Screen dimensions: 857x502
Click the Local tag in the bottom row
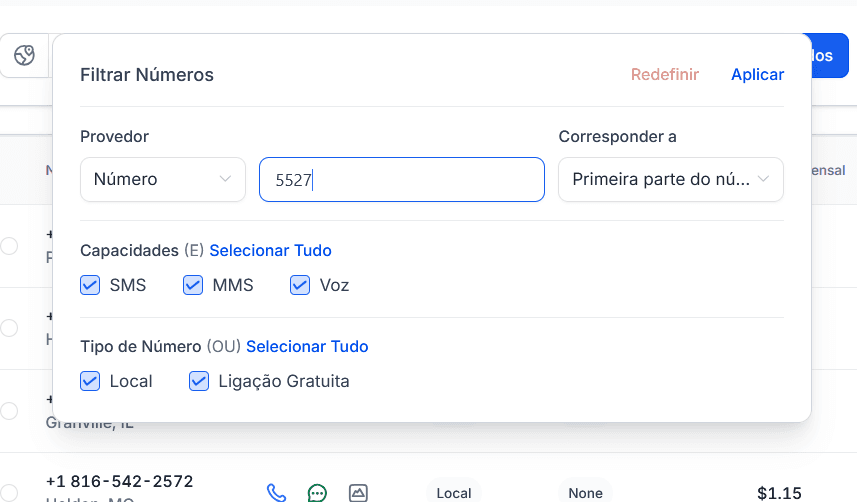pyautogui.click(x=453, y=493)
